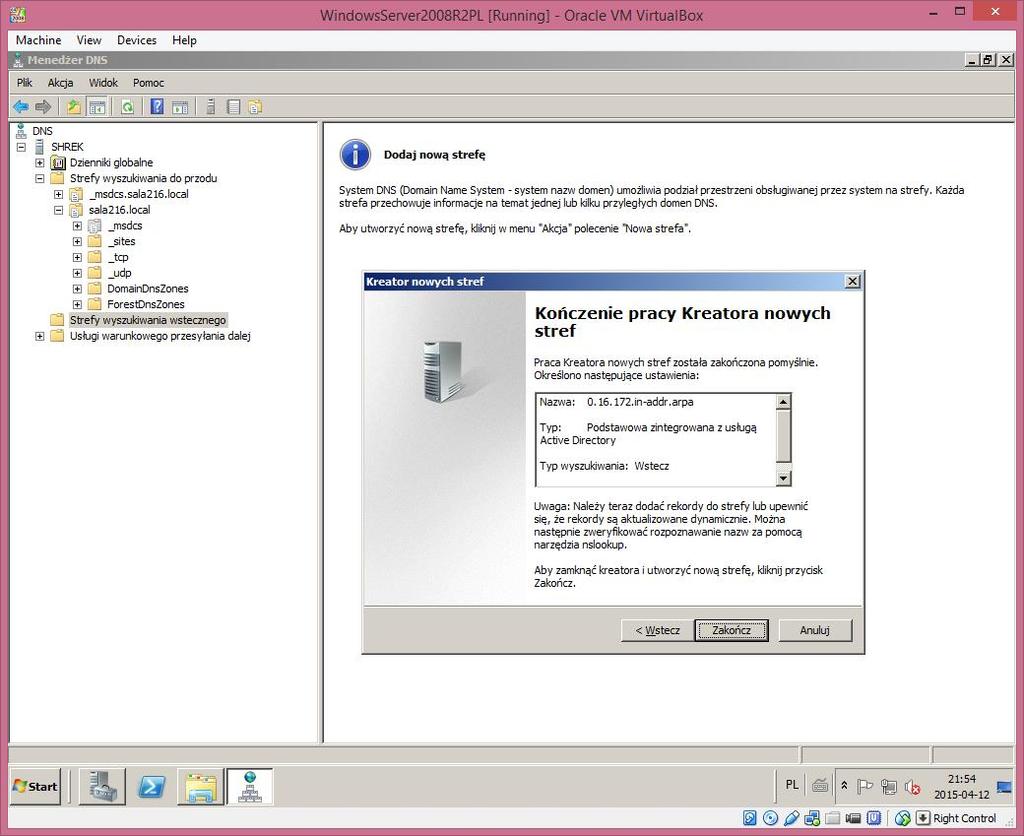Select the DNS root tree item
1024x836 pixels.
click(42, 131)
